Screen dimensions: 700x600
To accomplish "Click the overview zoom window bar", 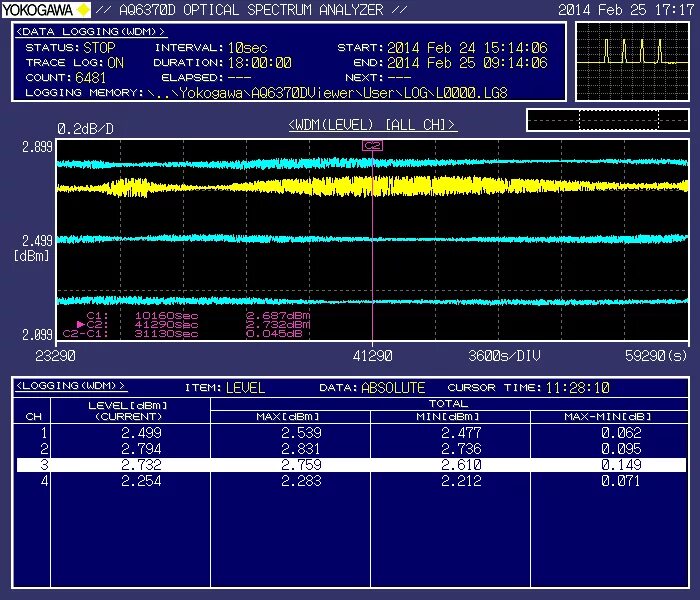I will coord(608,120).
